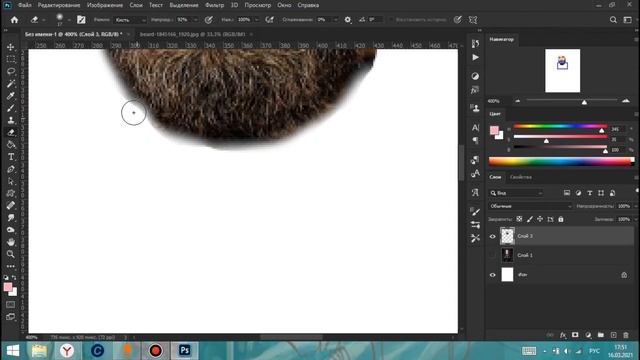Select the Brush tool

(x=11, y=108)
